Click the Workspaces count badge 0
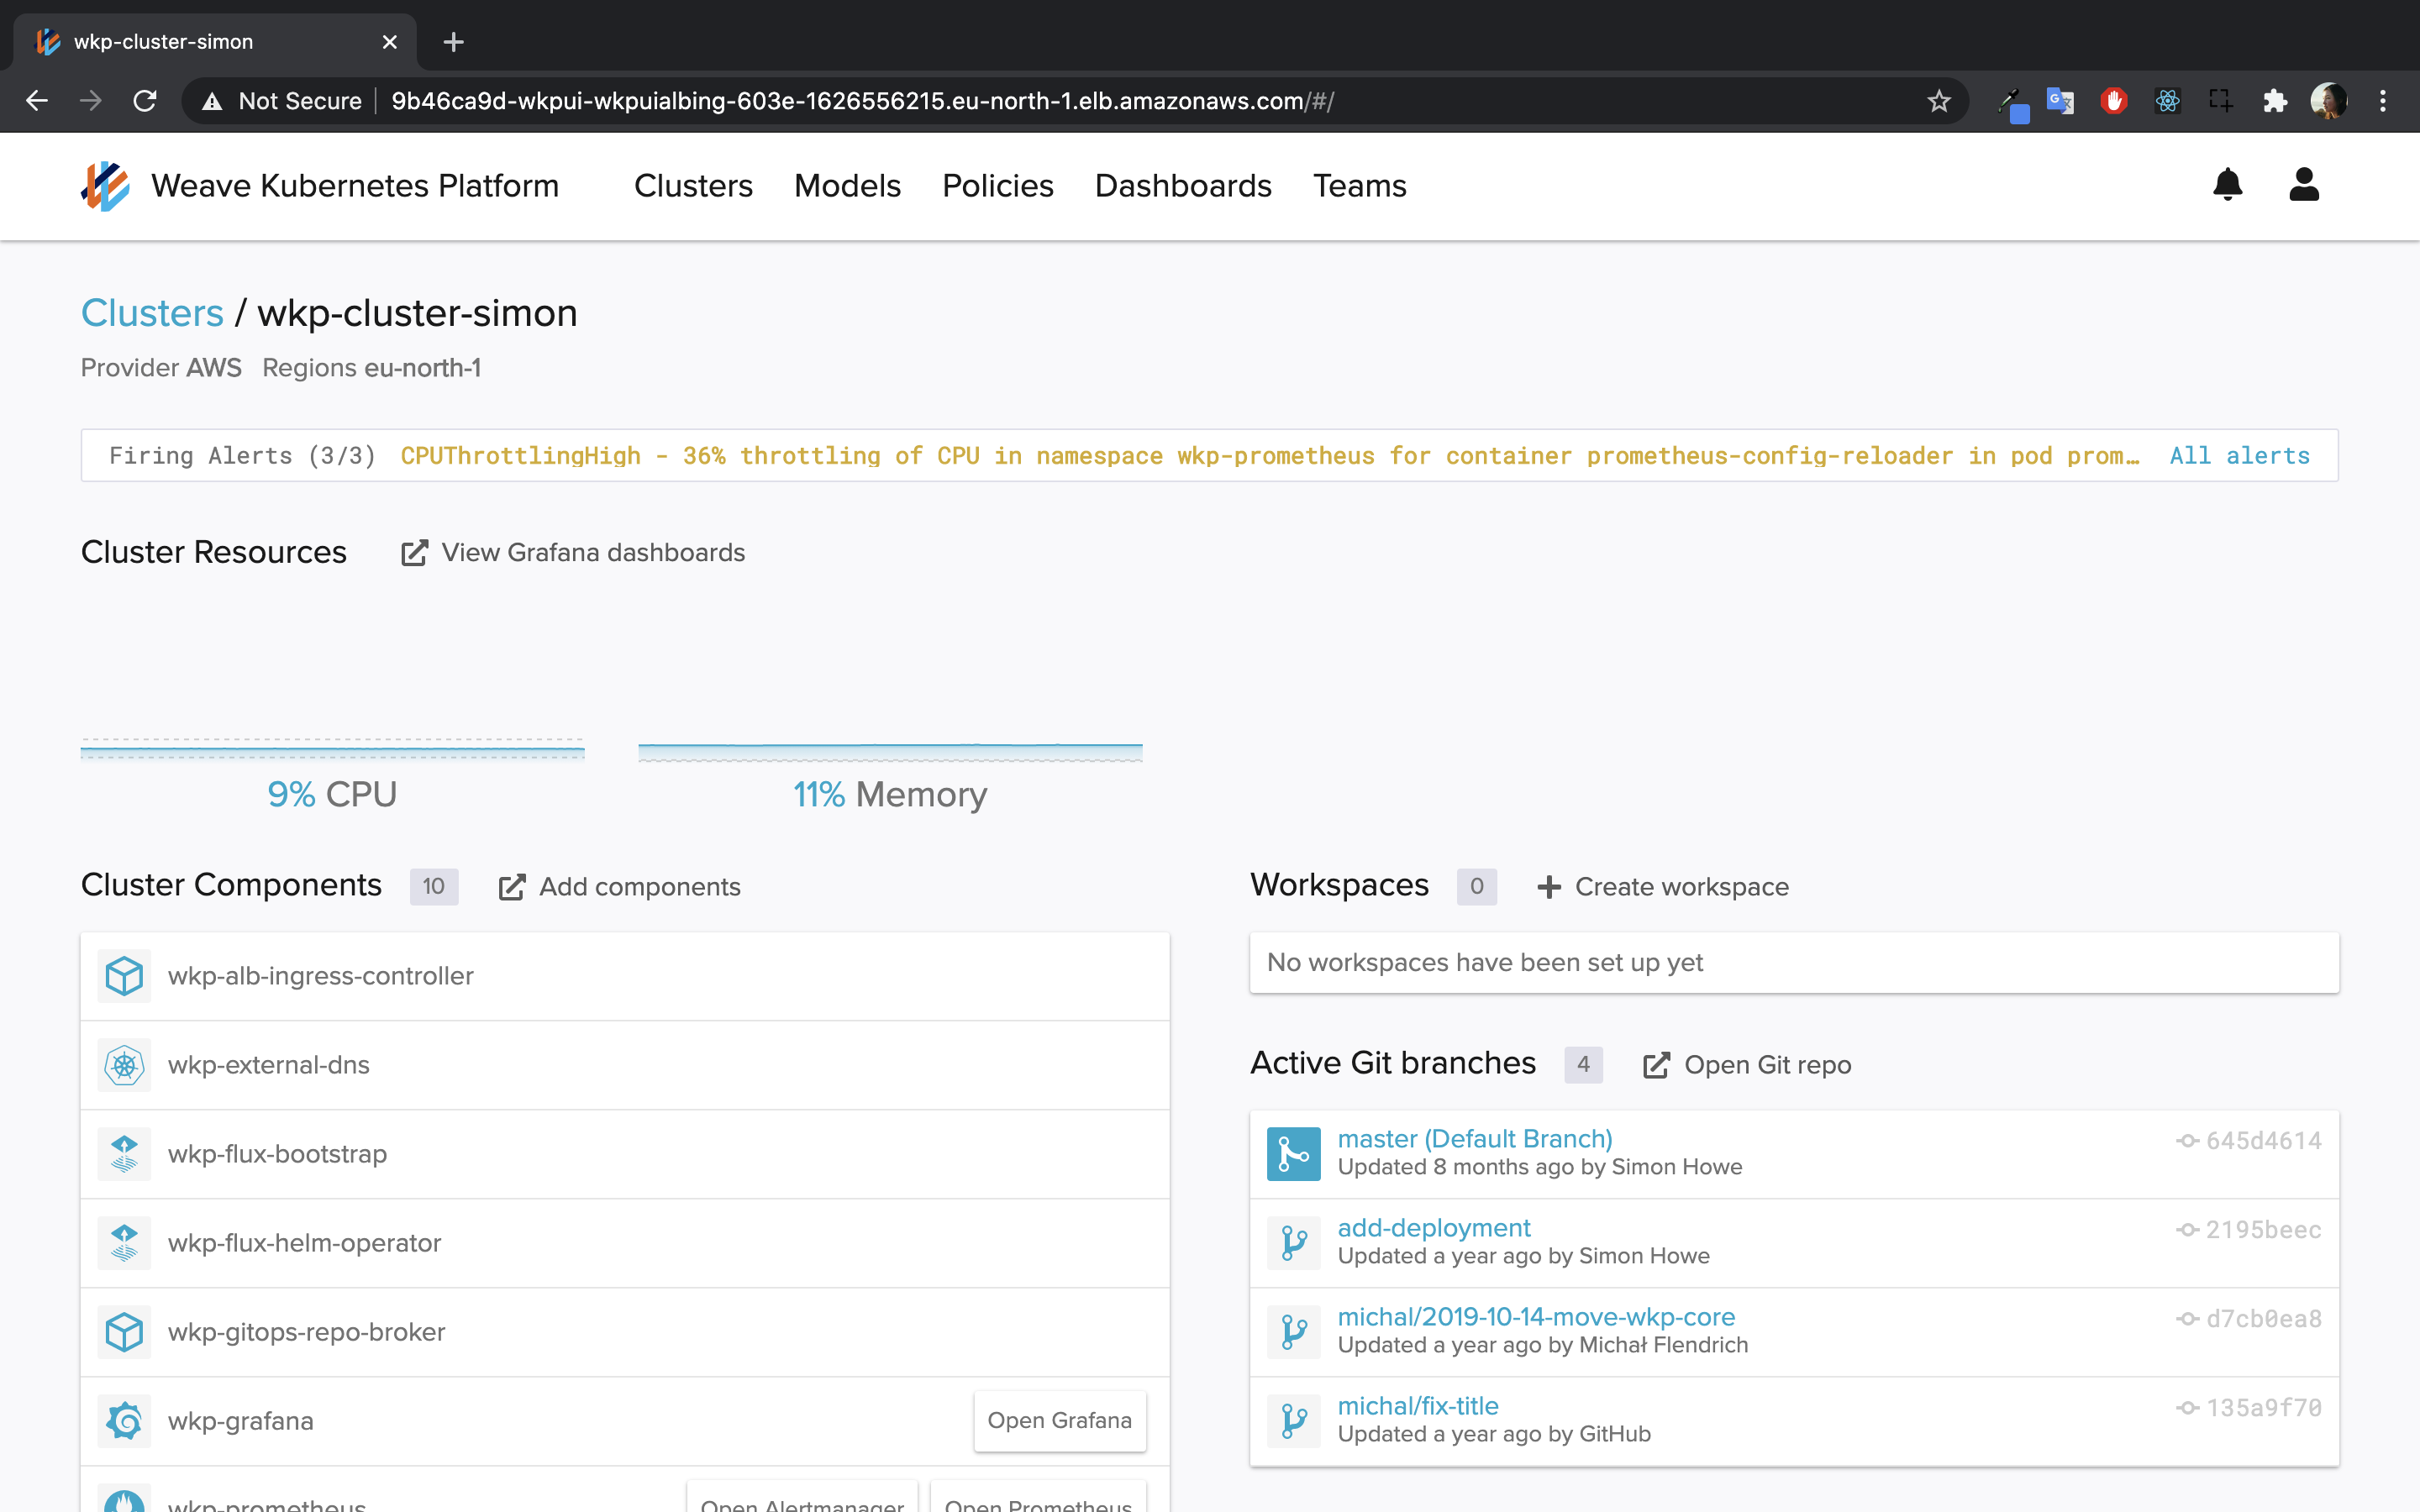This screenshot has height=1512, width=2420. tap(1476, 886)
